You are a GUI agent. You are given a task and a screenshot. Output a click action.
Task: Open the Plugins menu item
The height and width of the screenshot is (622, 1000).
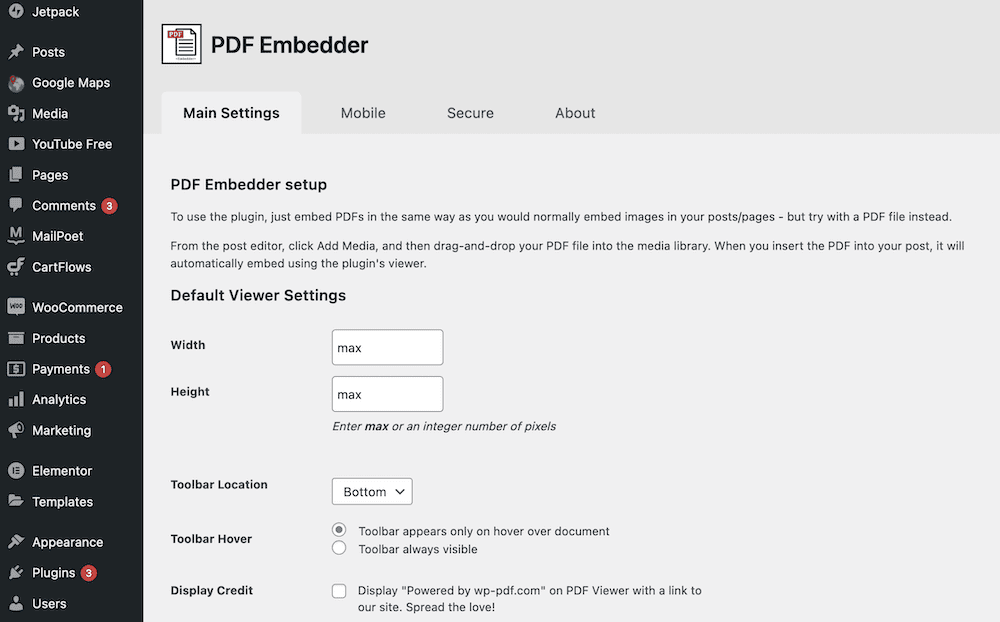click(x=54, y=573)
